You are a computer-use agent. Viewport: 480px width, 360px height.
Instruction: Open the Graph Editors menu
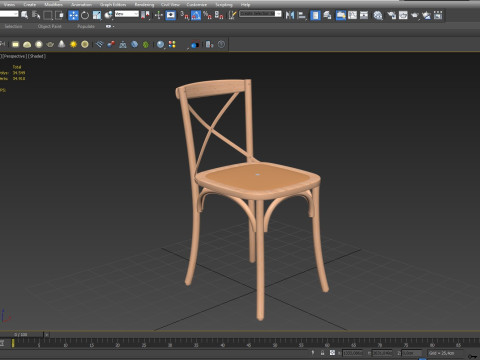(113, 5)
